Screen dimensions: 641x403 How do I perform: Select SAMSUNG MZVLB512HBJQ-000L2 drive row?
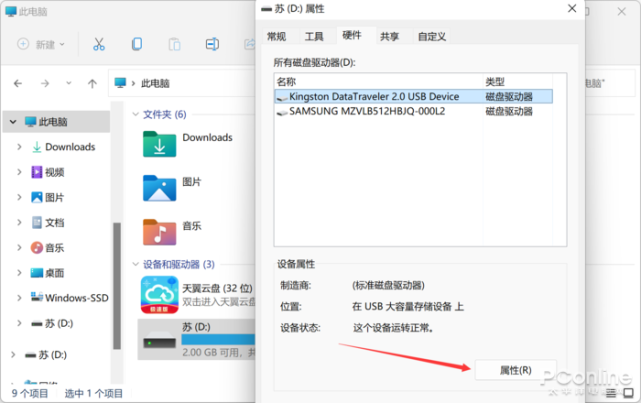414,111
